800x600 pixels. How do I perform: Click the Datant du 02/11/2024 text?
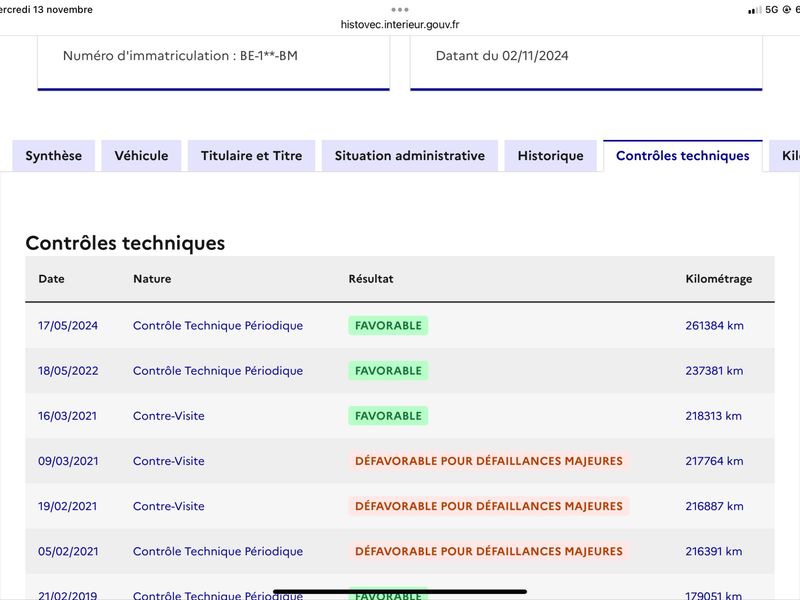(502, 56)
